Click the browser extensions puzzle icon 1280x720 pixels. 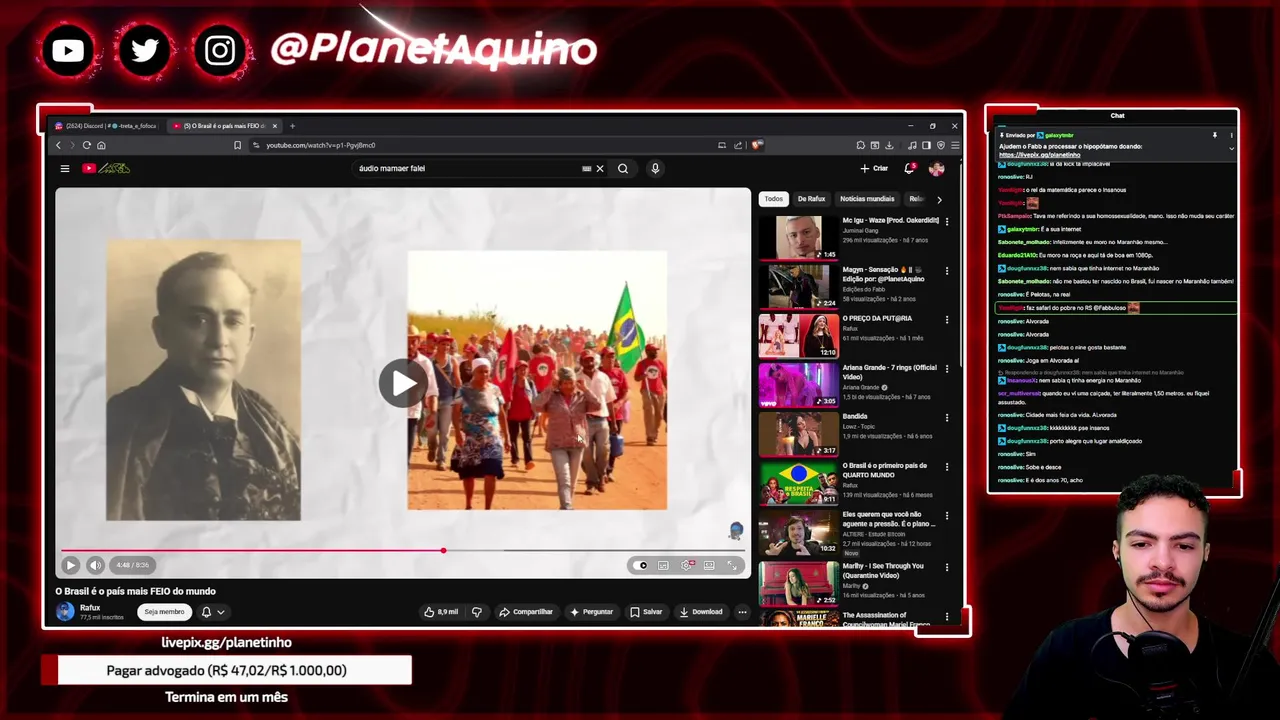coord(860,145)
